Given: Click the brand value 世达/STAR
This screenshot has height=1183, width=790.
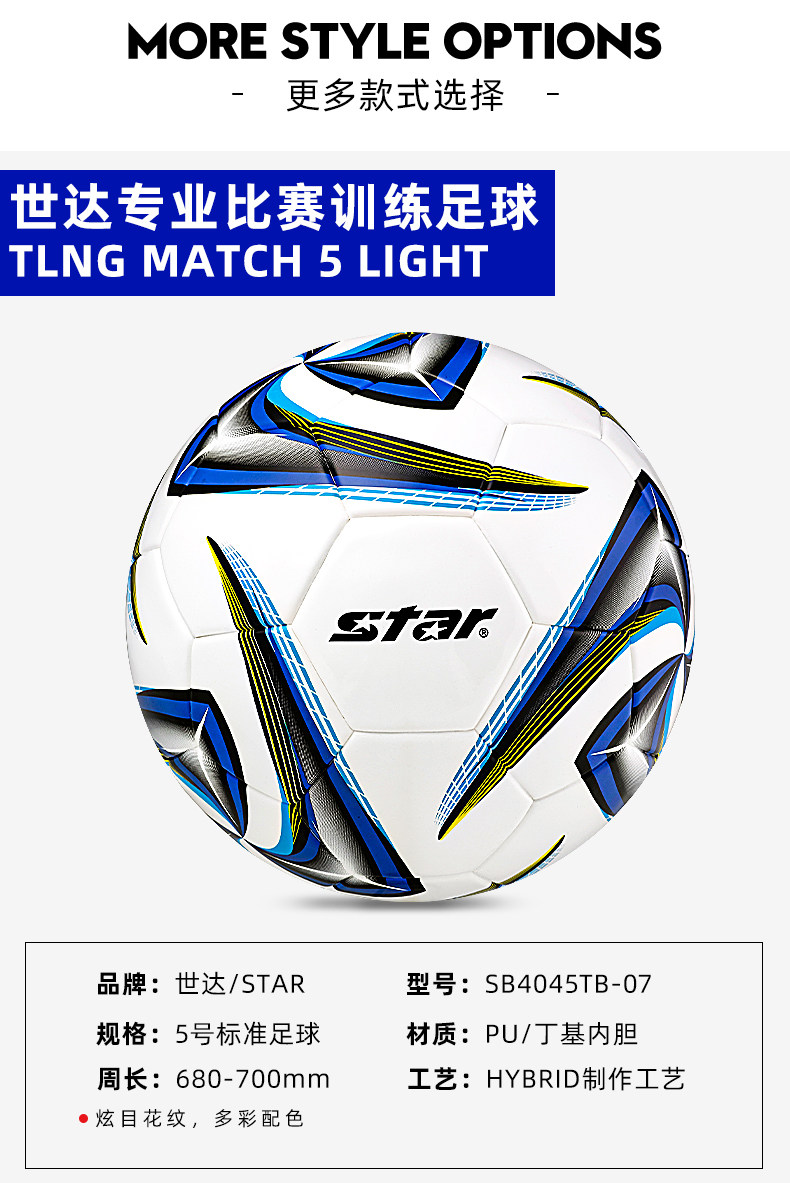Looking at the screenshot, I should pyautogui.click(x=240, y=984).
